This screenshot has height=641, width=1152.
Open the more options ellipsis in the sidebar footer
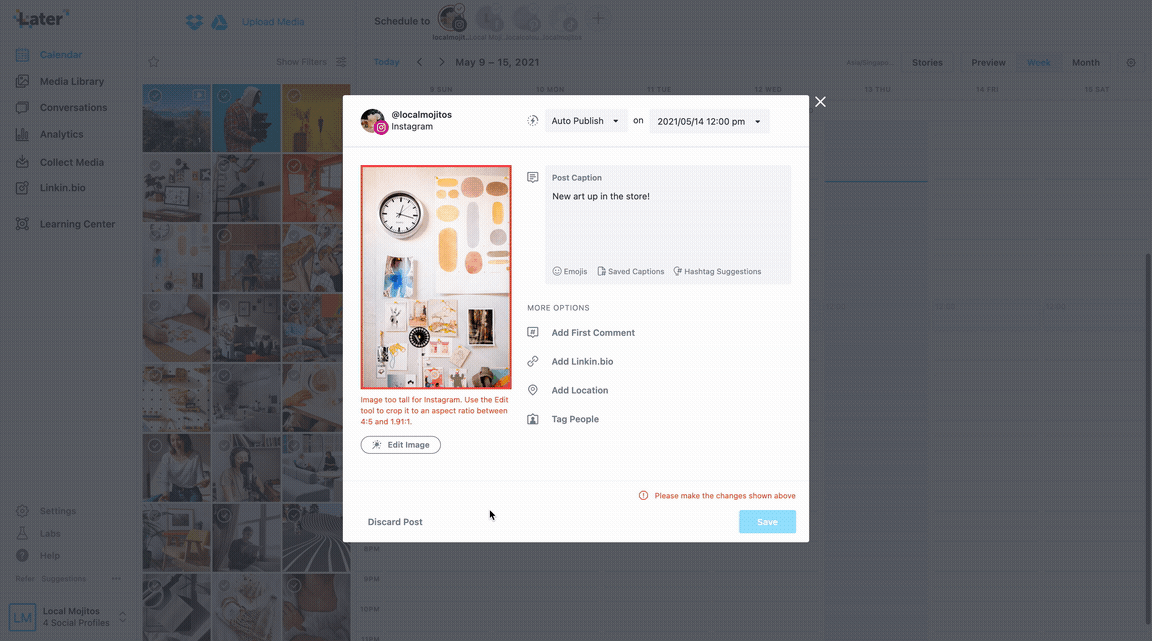(x=116, y=579)
